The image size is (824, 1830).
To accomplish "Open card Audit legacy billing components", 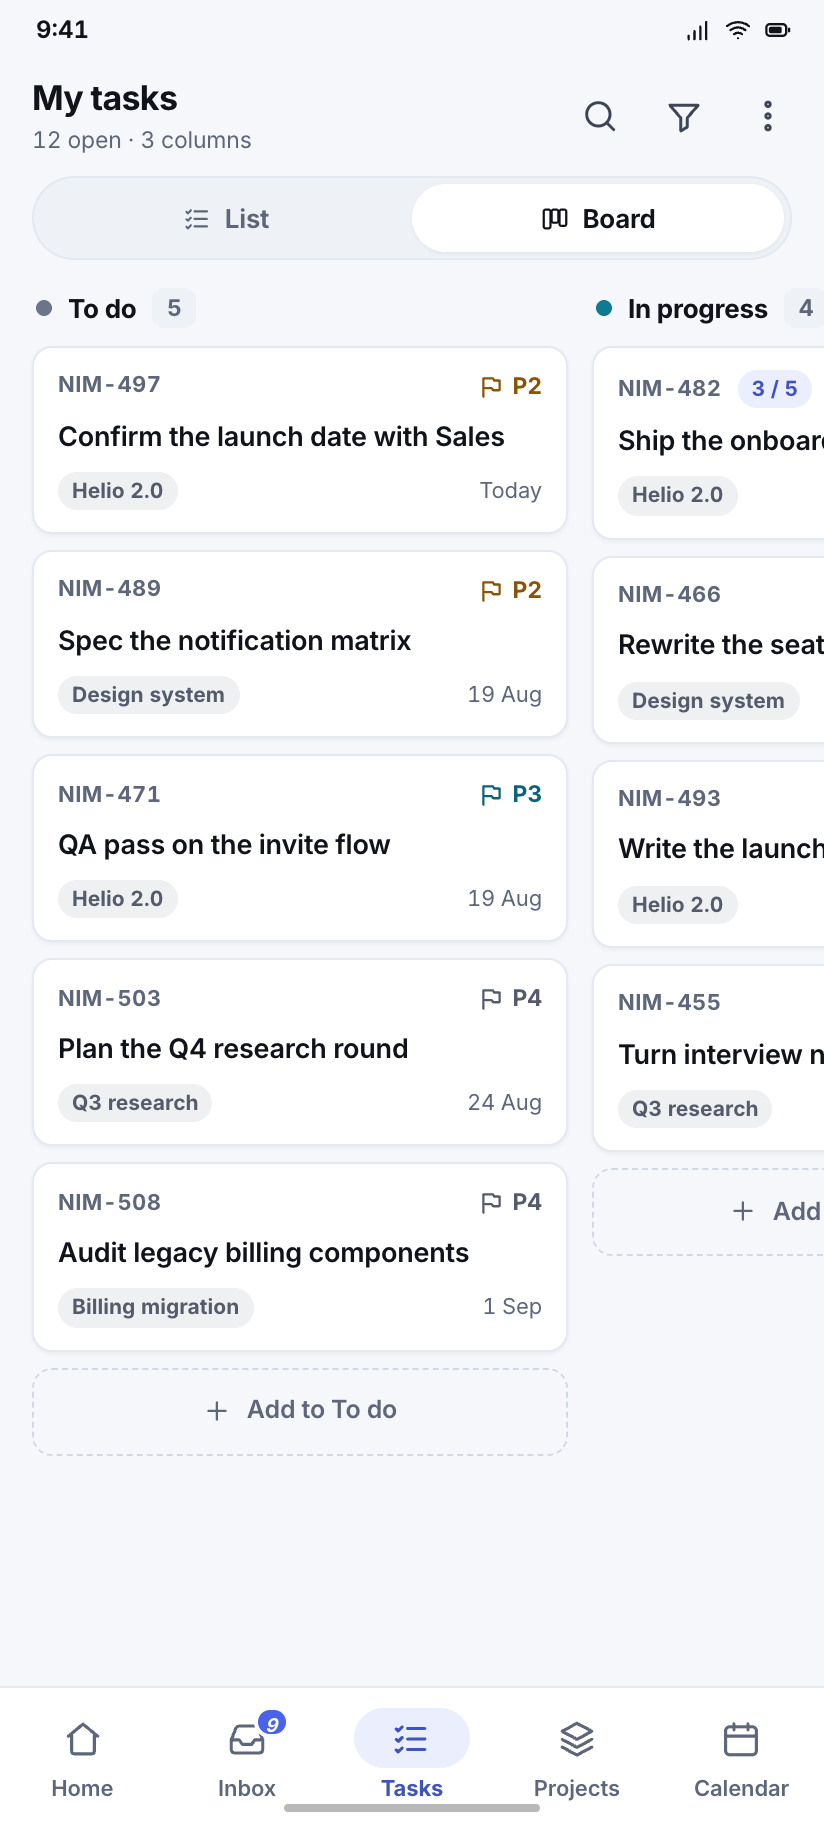I will (x=300, y=1257).
